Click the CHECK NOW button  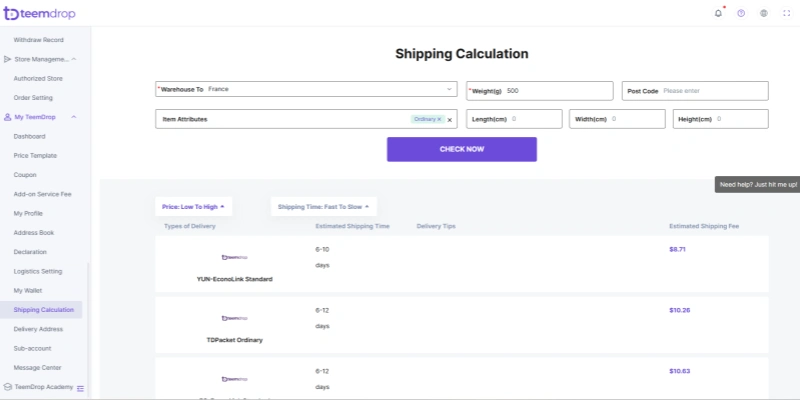point(462,149)
